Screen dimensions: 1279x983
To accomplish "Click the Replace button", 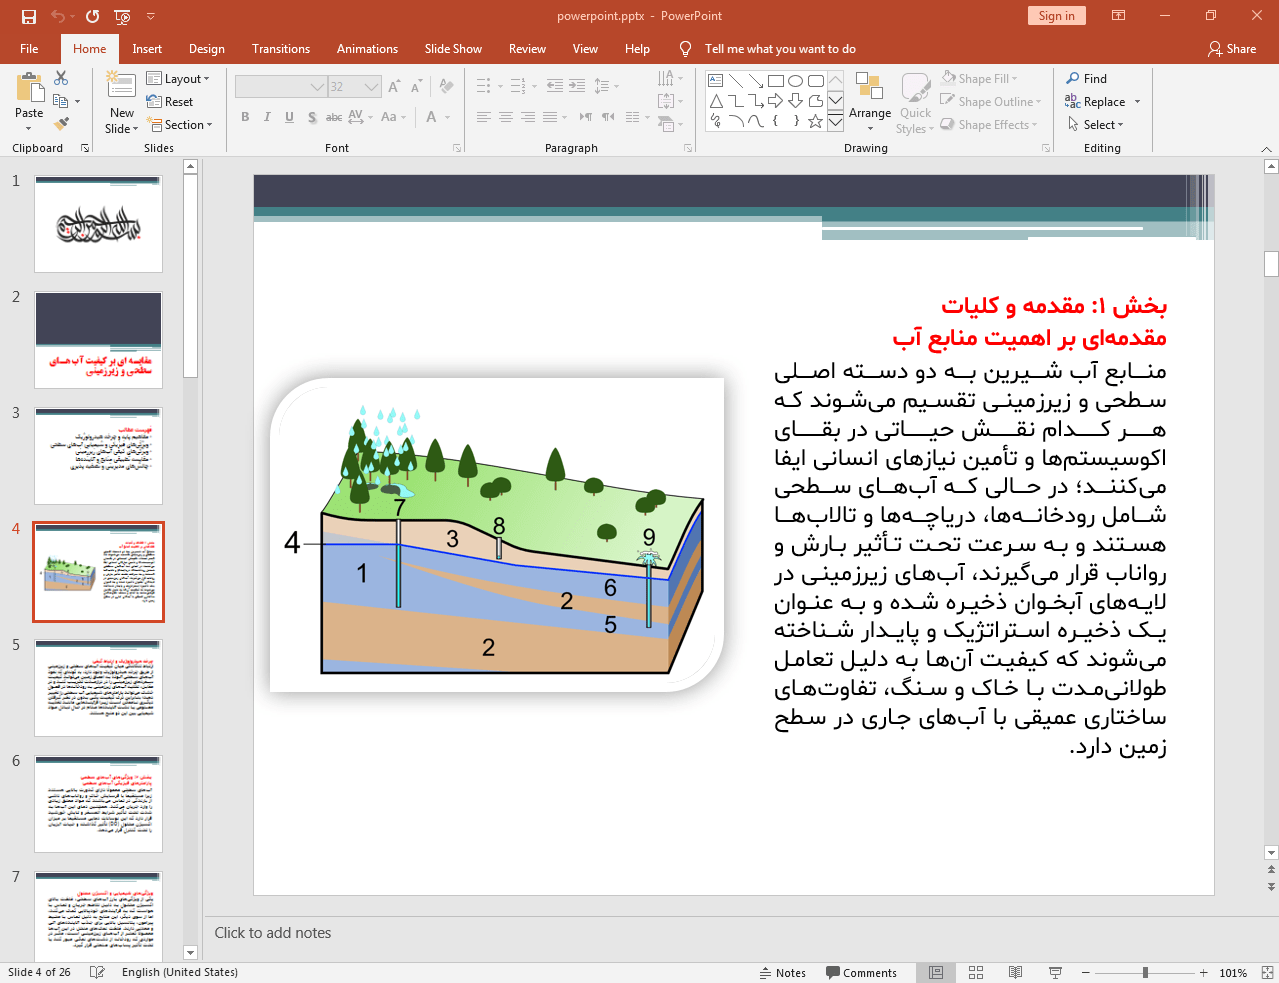I will pyautogui.click(x=1102, y=102).
